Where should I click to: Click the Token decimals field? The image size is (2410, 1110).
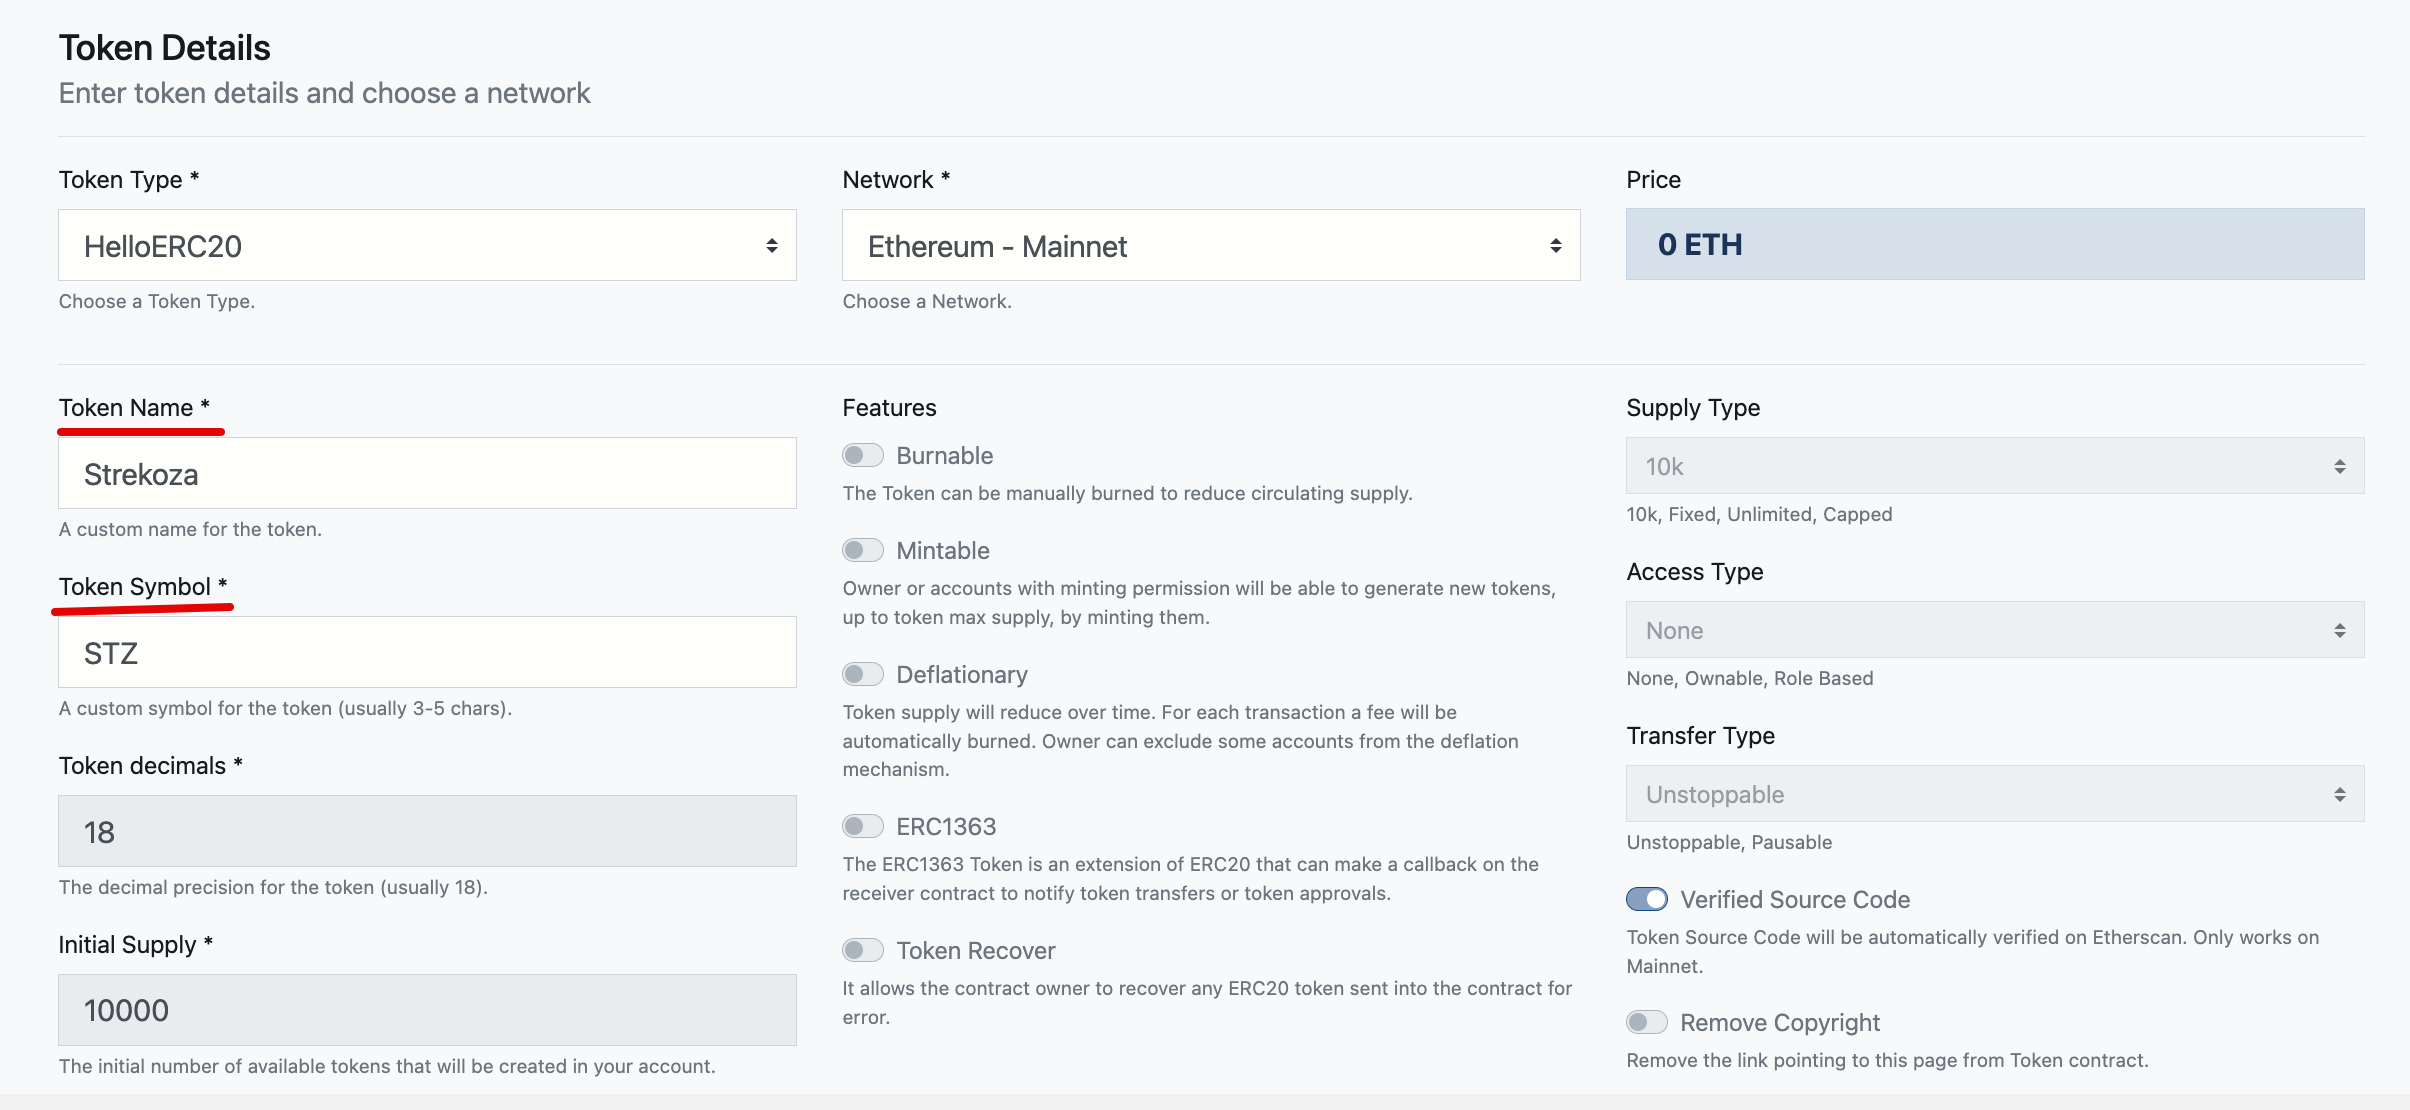427,832
